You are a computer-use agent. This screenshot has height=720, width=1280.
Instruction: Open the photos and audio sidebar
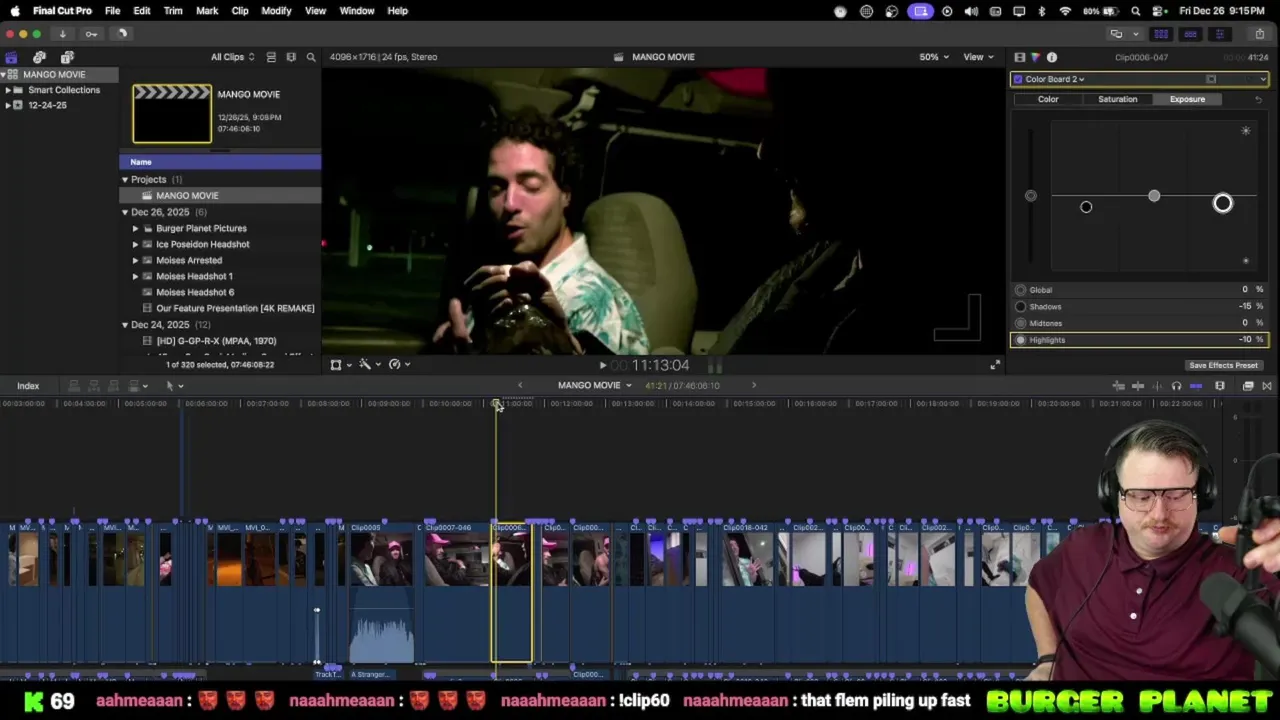point(39,57)
